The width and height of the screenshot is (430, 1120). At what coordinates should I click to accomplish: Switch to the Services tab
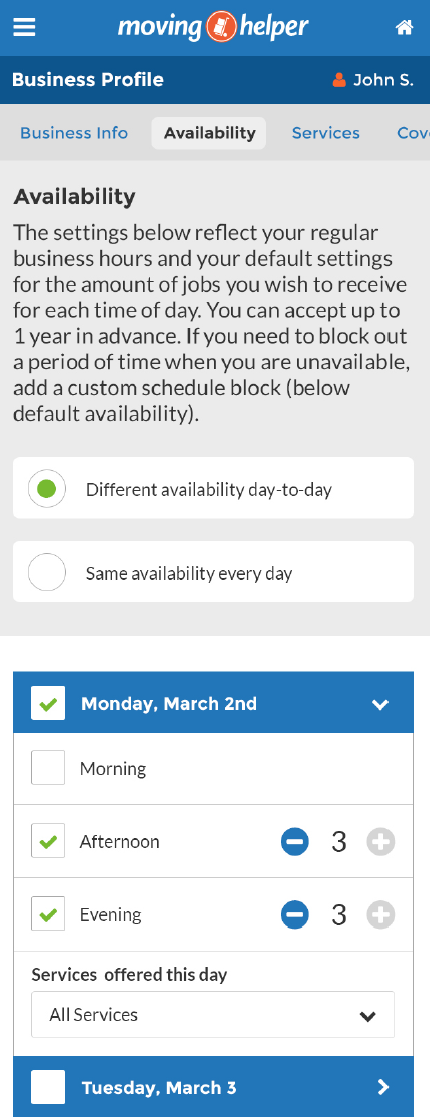pos(326,134)
